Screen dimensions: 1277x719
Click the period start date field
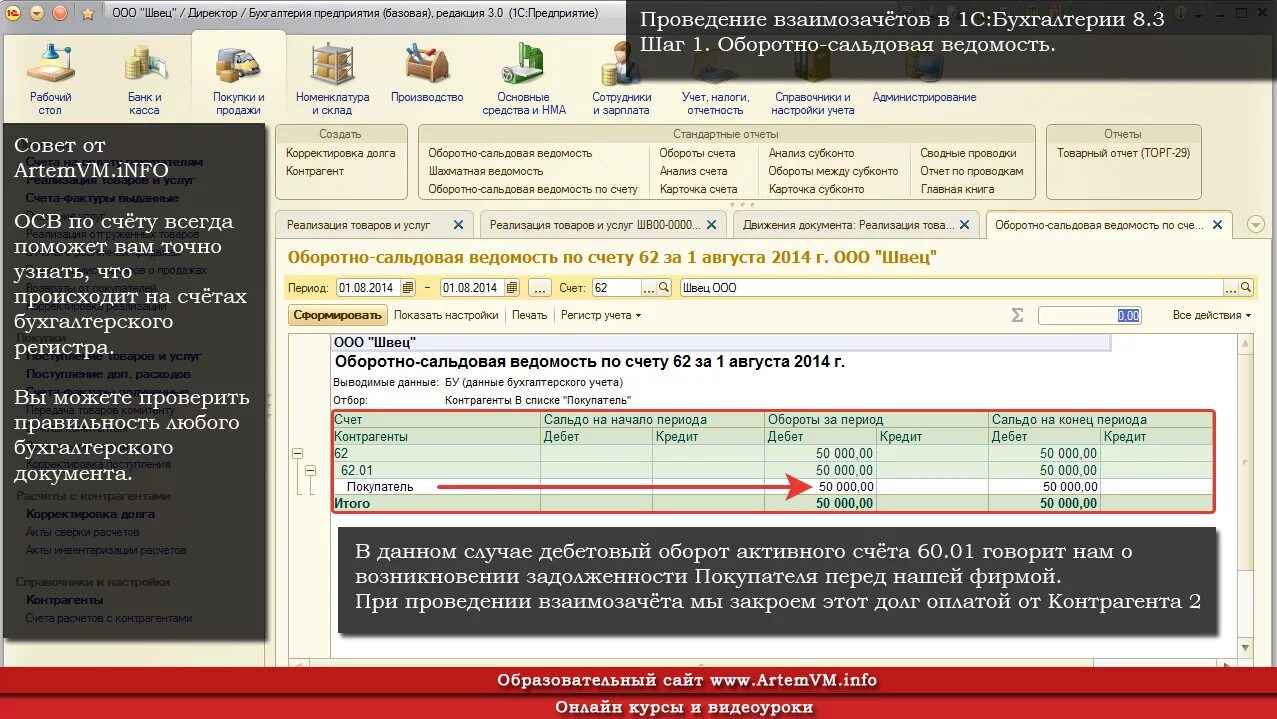coord(368,288)
